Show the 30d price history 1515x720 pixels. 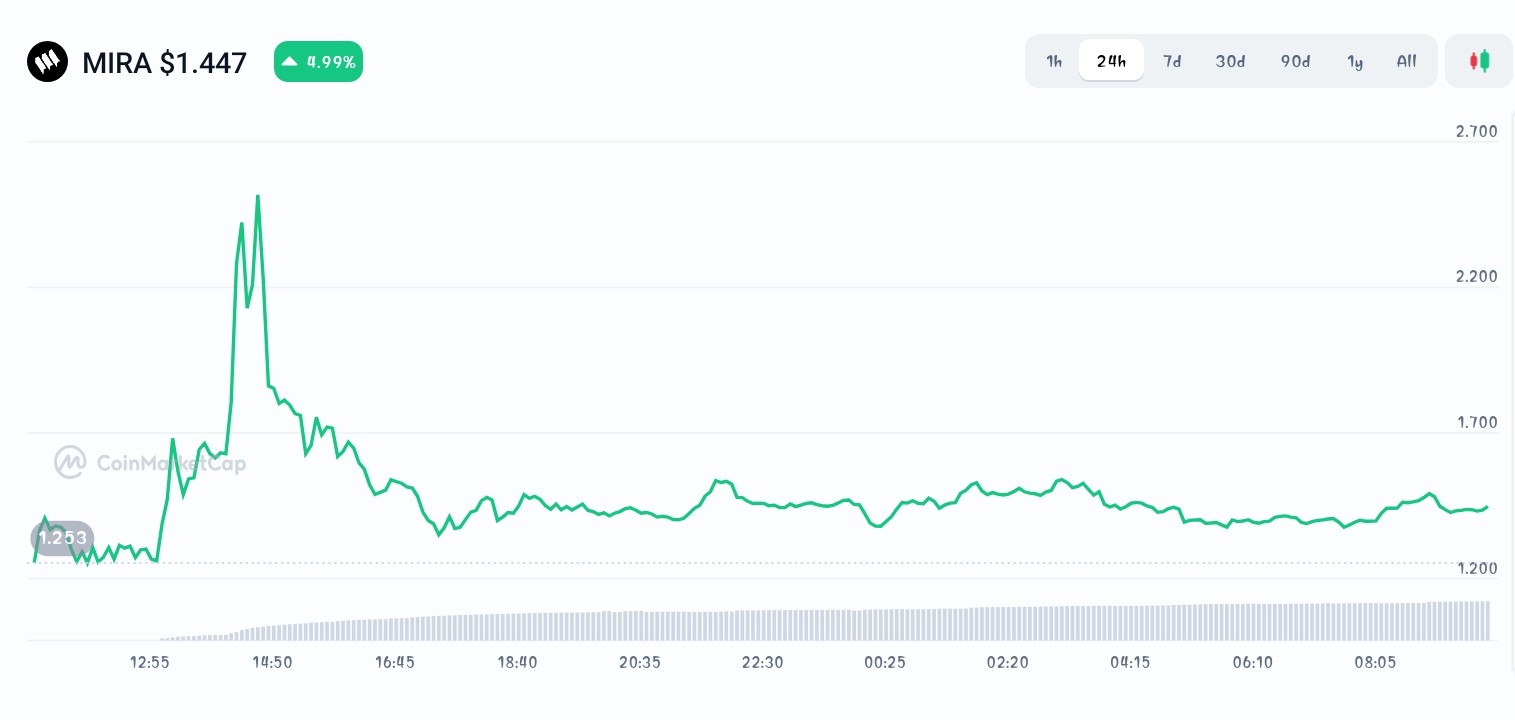click(1230, 61)
